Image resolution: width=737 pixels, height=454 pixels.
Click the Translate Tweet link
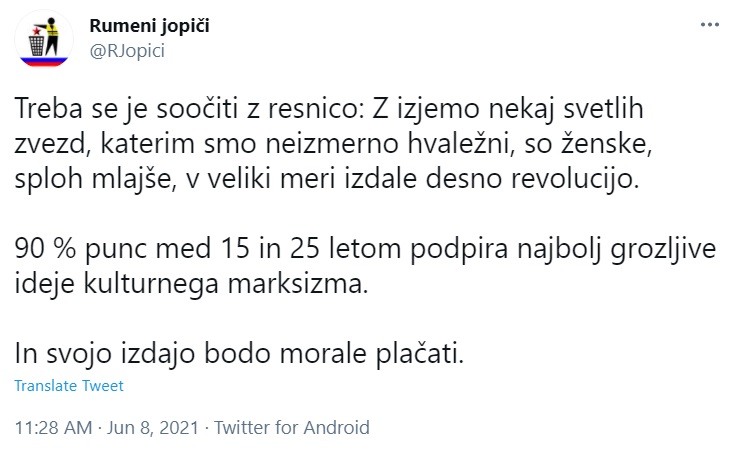click(70, 386)
